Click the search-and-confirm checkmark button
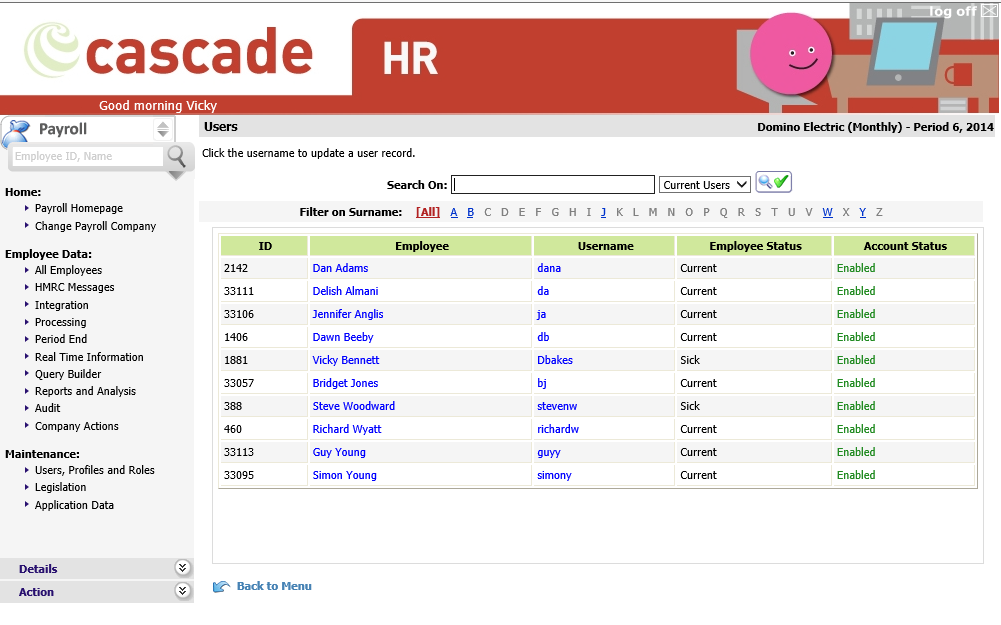Viewport: 1001px width, 625px height. click(x=774, y=183)
